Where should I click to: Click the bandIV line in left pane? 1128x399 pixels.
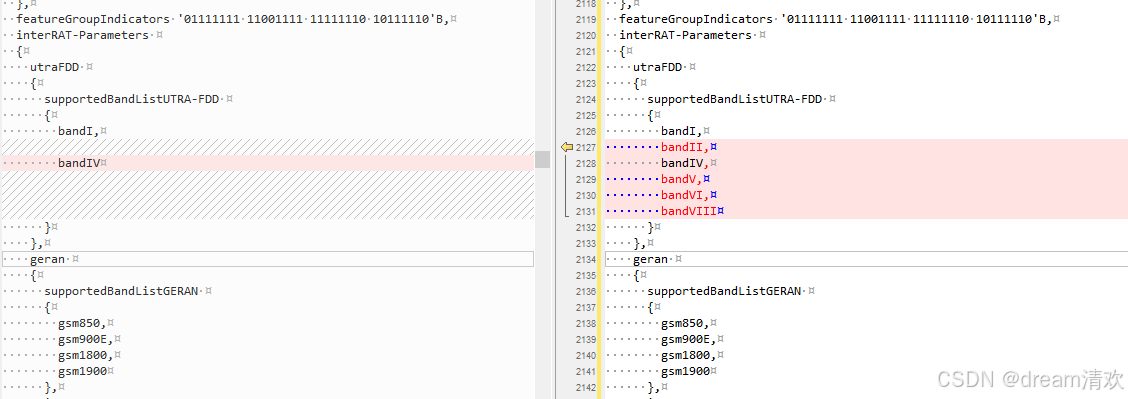[268, 163]
